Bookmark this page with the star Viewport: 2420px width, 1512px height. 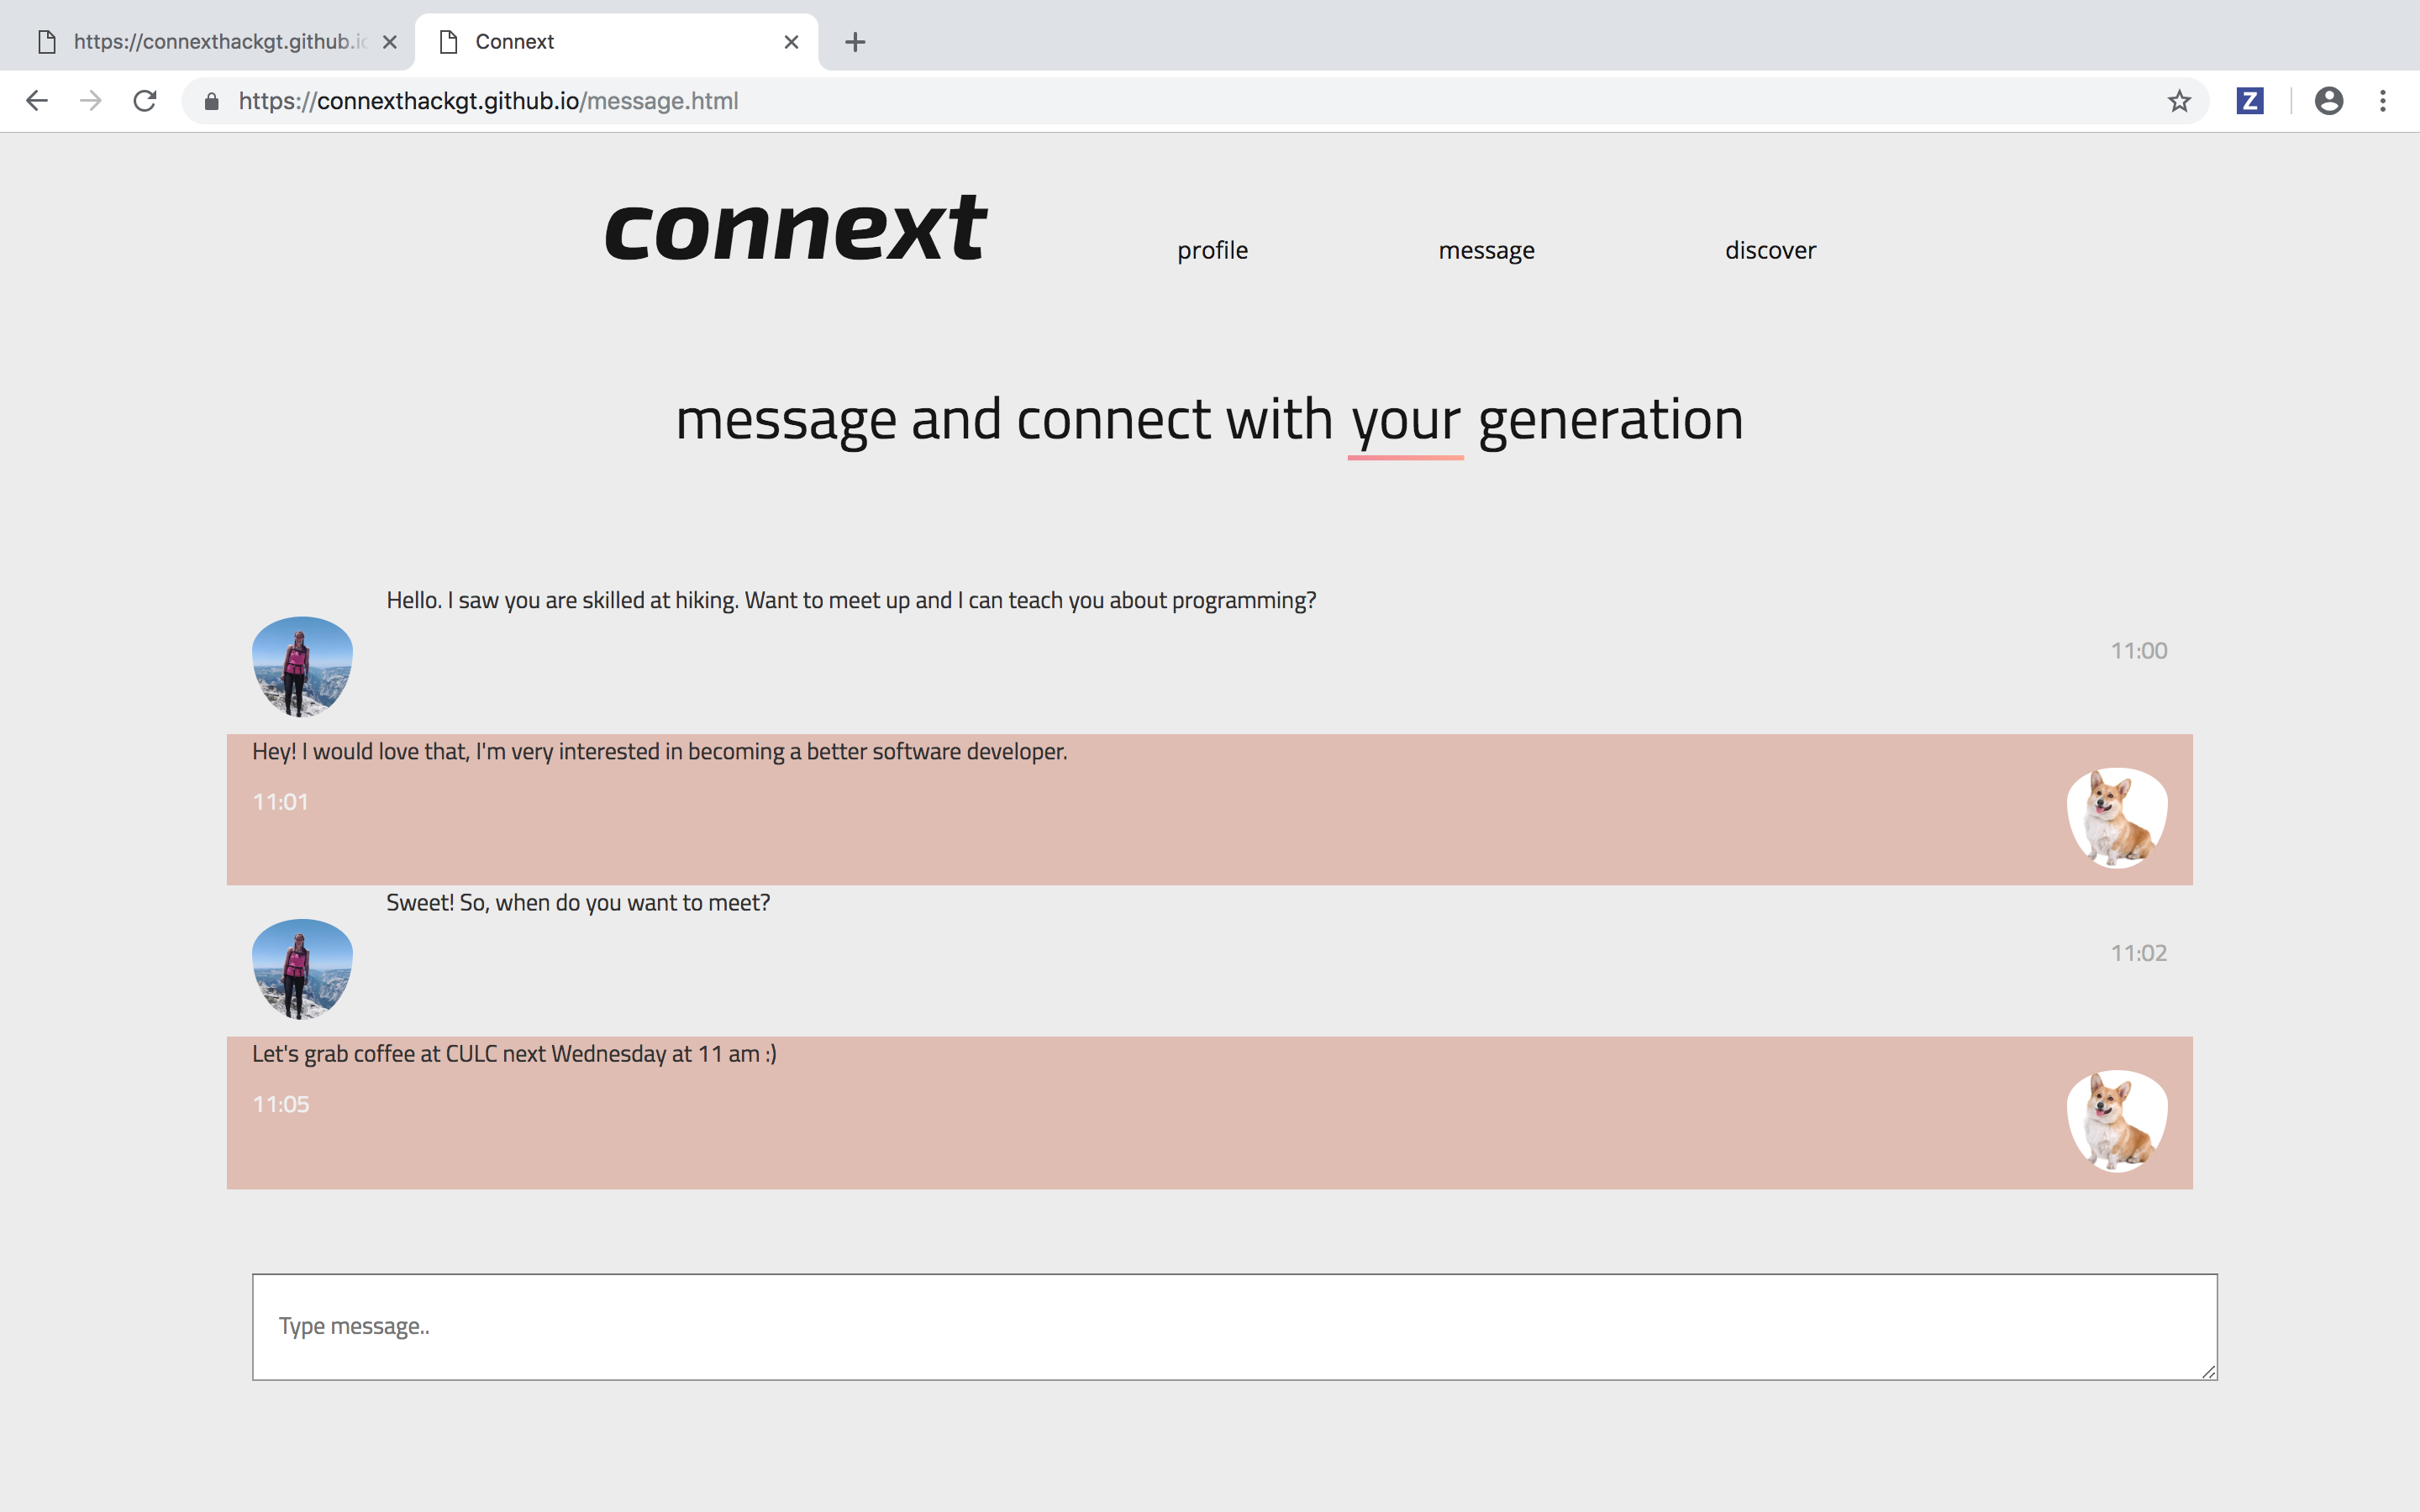(2179, 101)
